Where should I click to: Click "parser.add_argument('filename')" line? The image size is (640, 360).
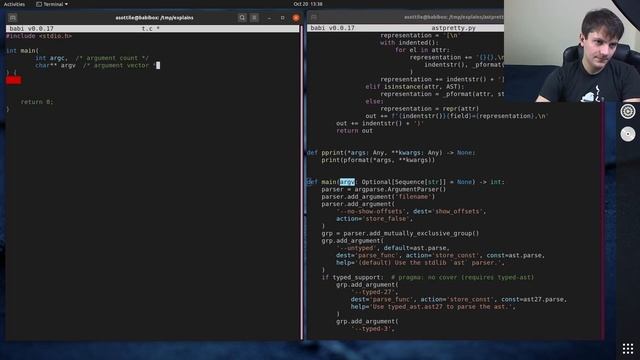378,197
